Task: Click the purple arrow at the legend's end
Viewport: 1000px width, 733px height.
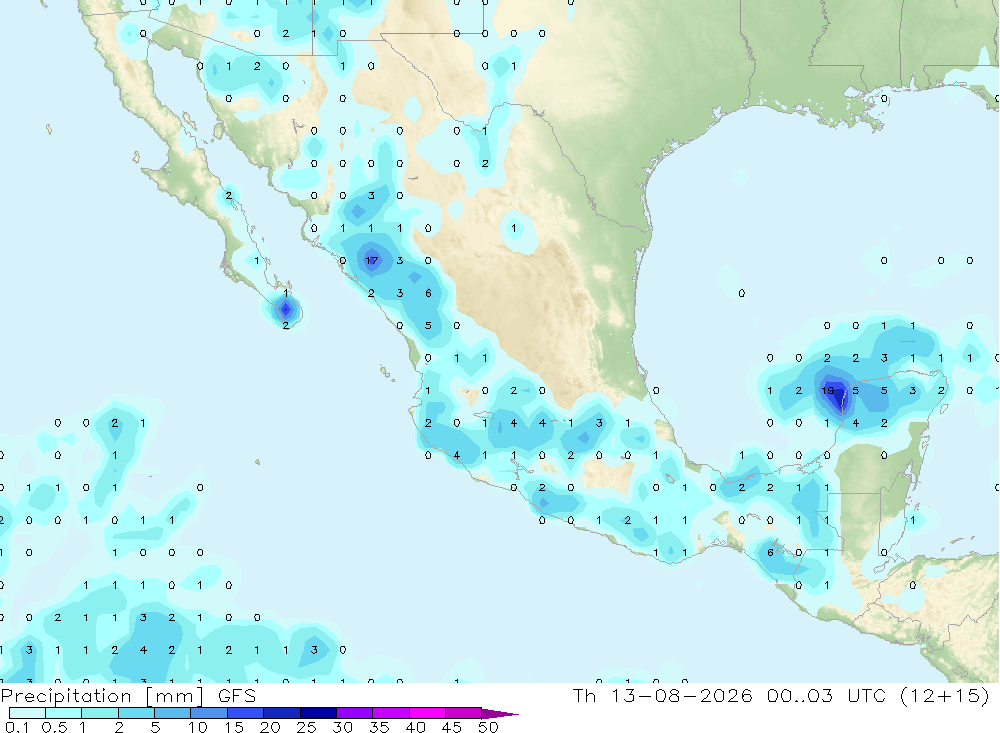Action: (500, 714)
